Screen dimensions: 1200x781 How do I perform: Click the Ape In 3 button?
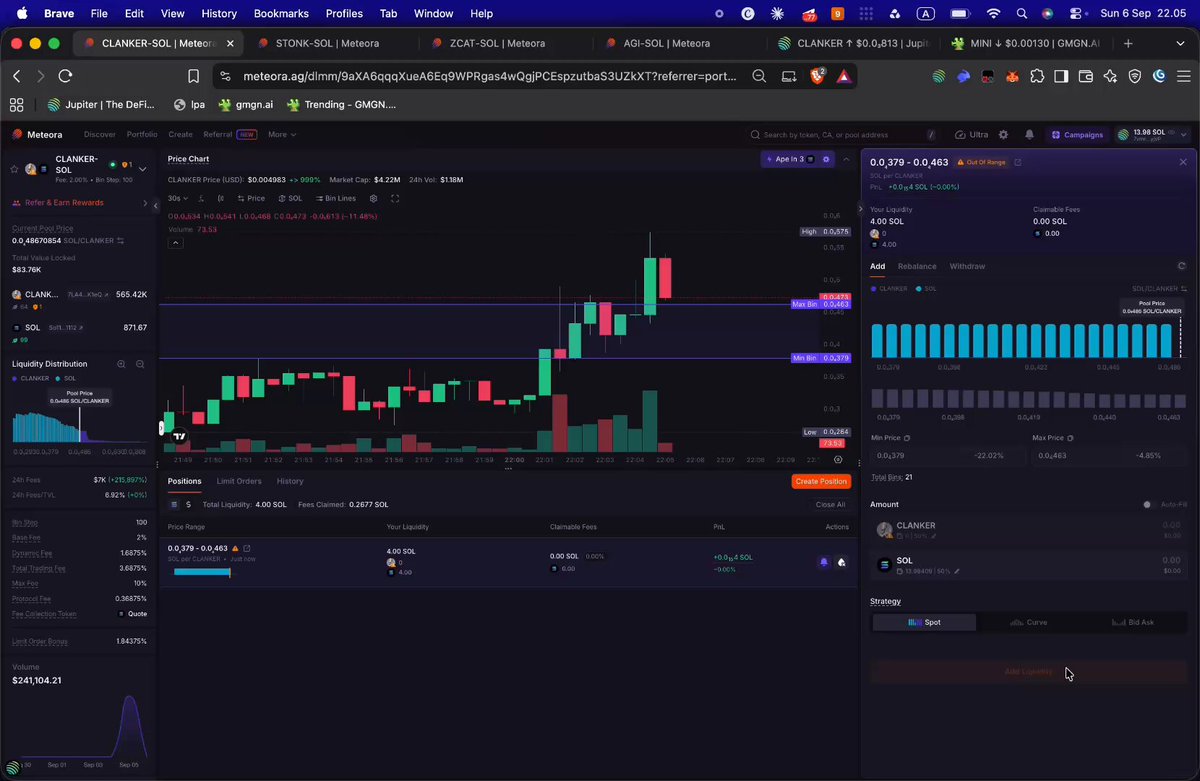point(784,159)
